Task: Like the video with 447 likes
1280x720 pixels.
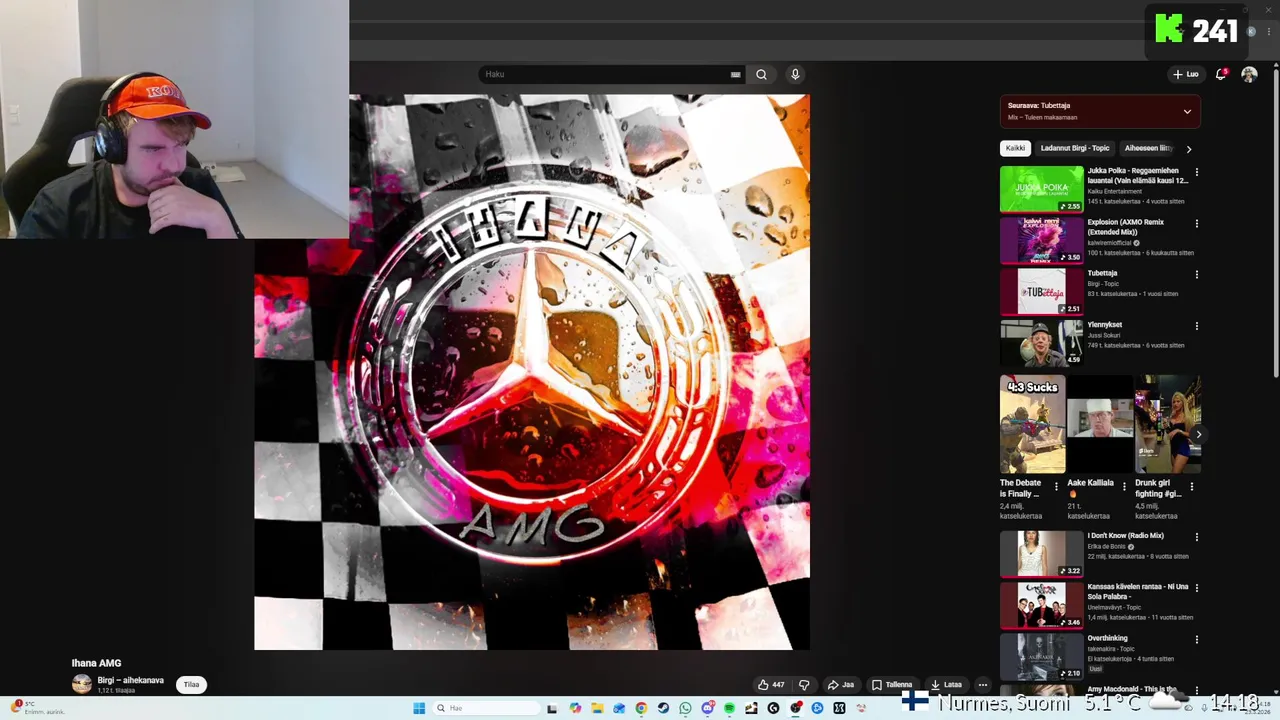Action: click(x=771, y=685)
